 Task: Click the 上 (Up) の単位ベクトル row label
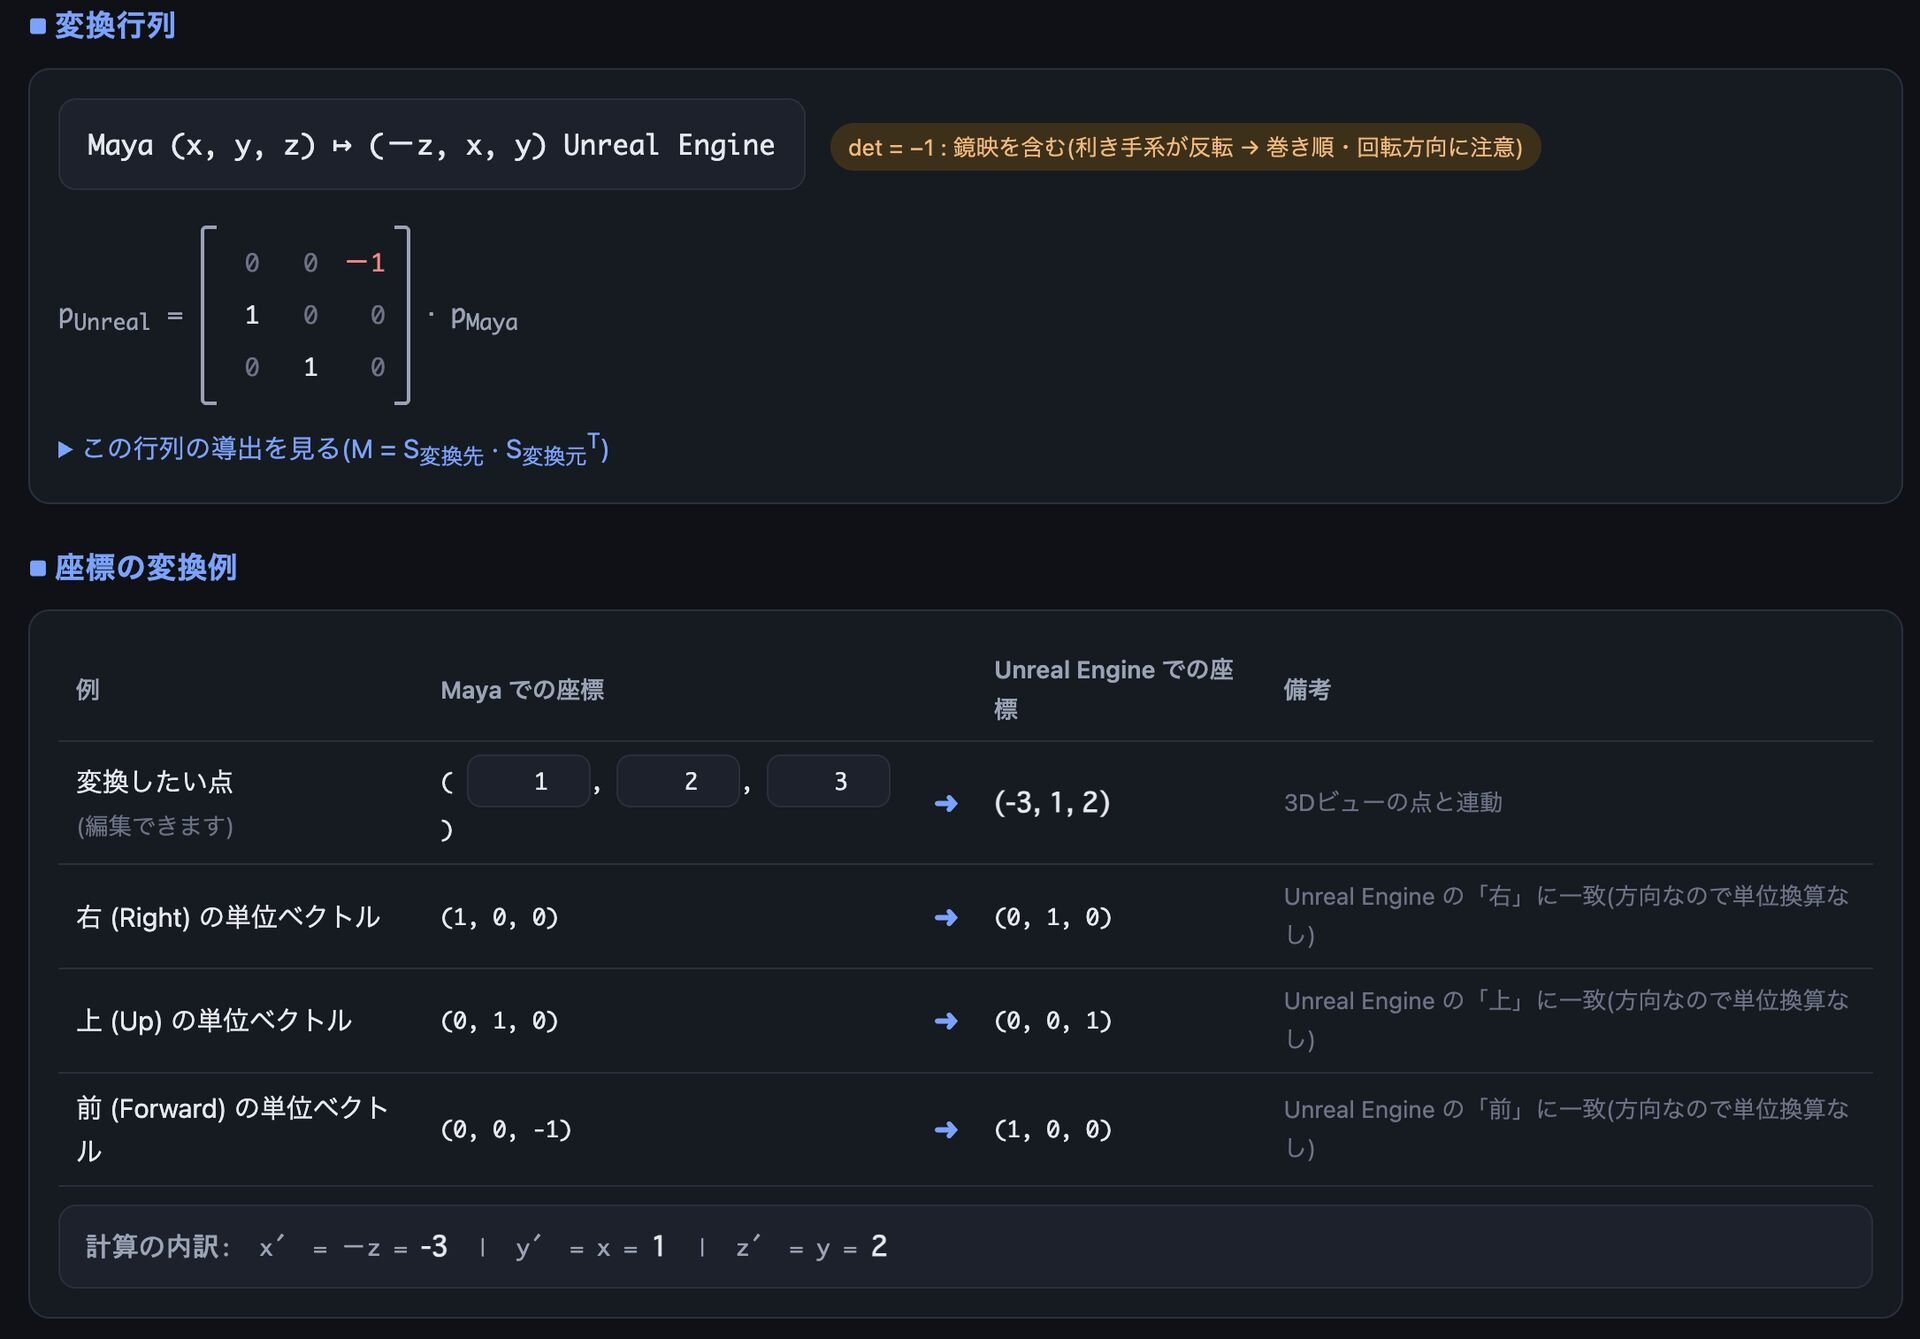point(214,1021)
